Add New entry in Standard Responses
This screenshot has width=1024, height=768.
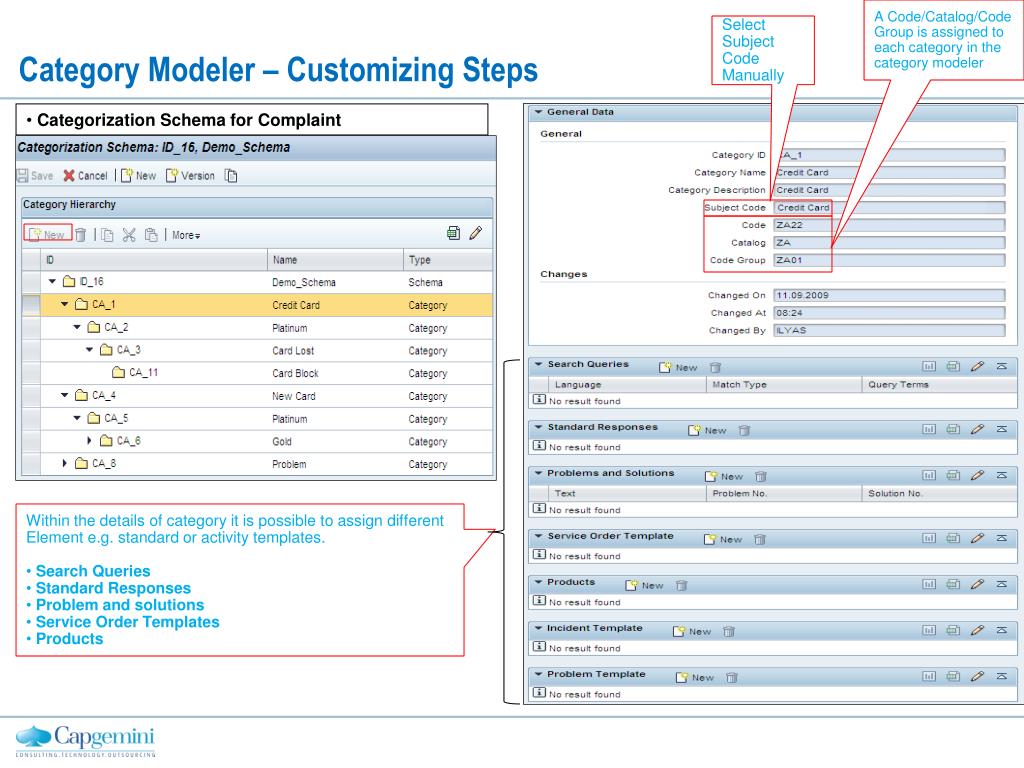click(707, 430)
